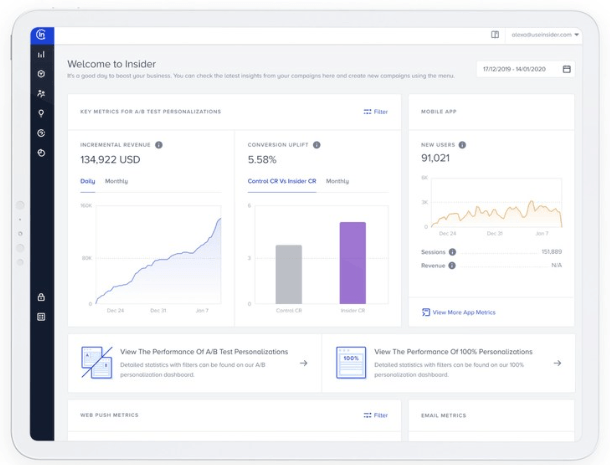Screen dimensions: 610x465
Task: Click the Web Push Metrics panel title
Action: click(x=109, y=415)
